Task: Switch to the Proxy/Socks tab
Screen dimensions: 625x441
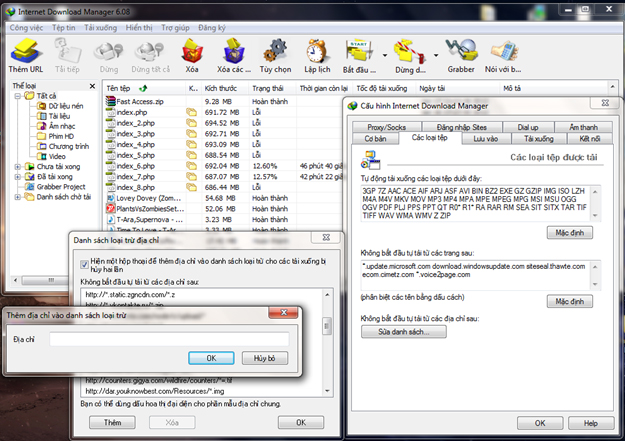Action: 387,127
